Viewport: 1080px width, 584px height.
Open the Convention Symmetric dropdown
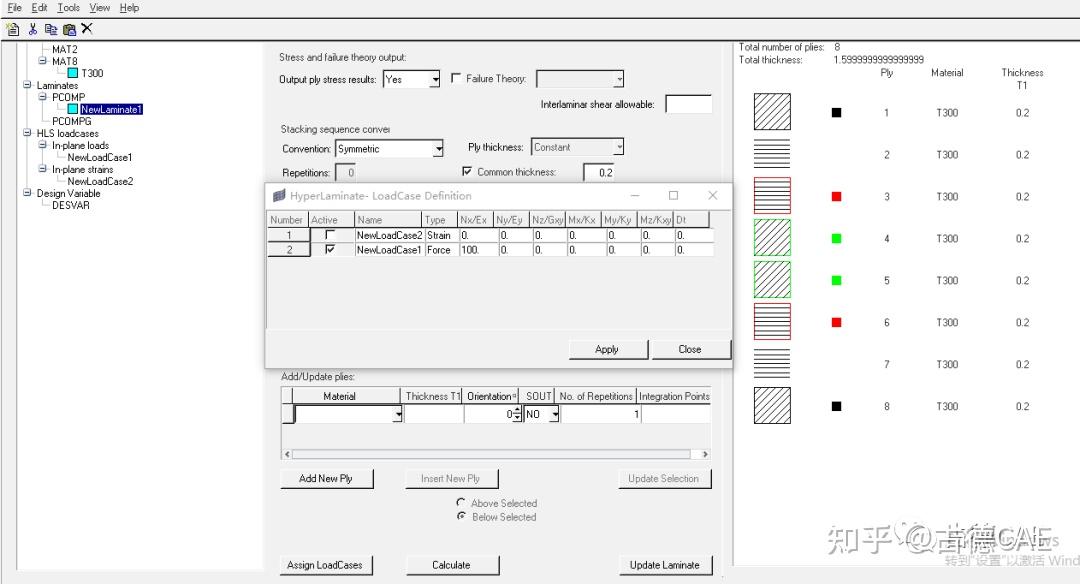[x=438, y=149]
